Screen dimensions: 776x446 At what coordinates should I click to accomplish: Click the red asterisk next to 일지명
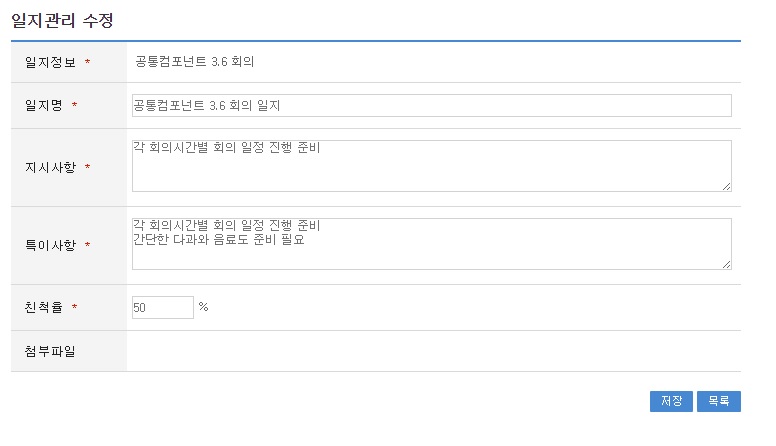75,106
